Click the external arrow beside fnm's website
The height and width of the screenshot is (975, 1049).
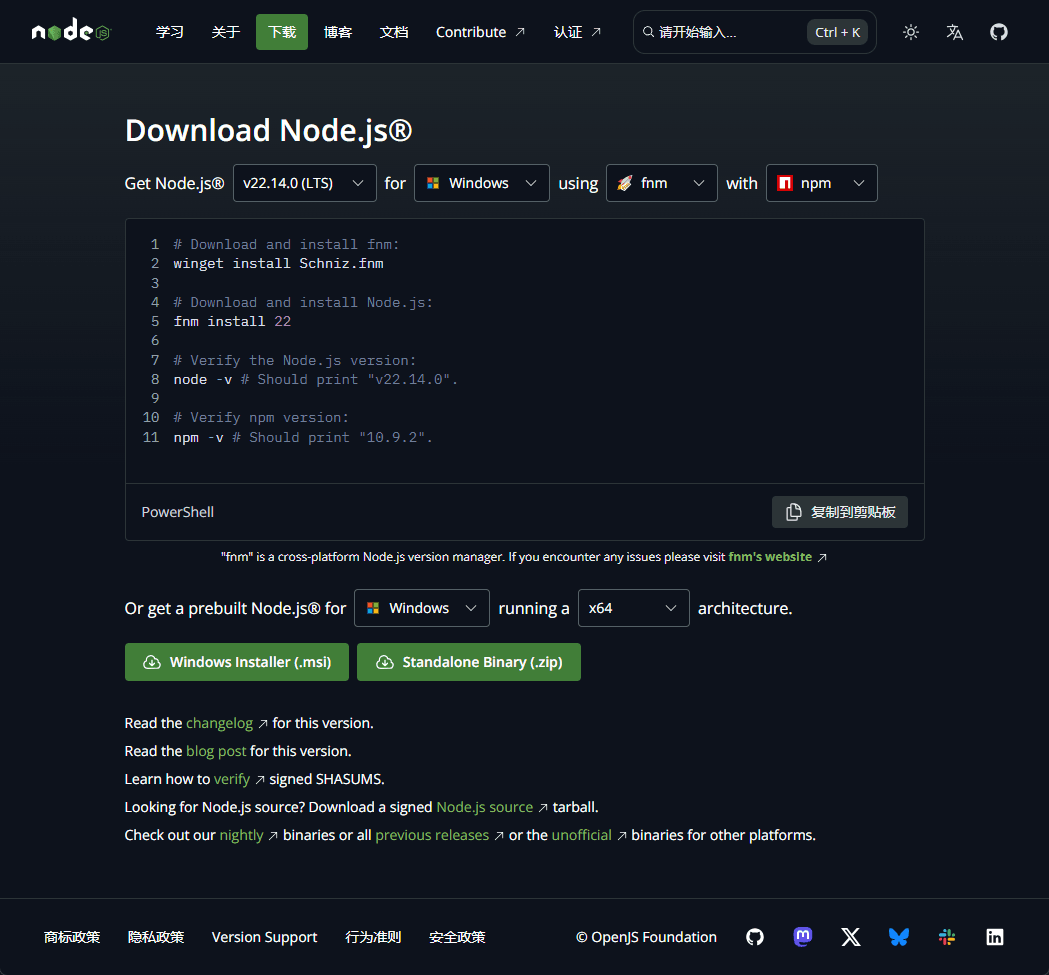coord(822,557)
